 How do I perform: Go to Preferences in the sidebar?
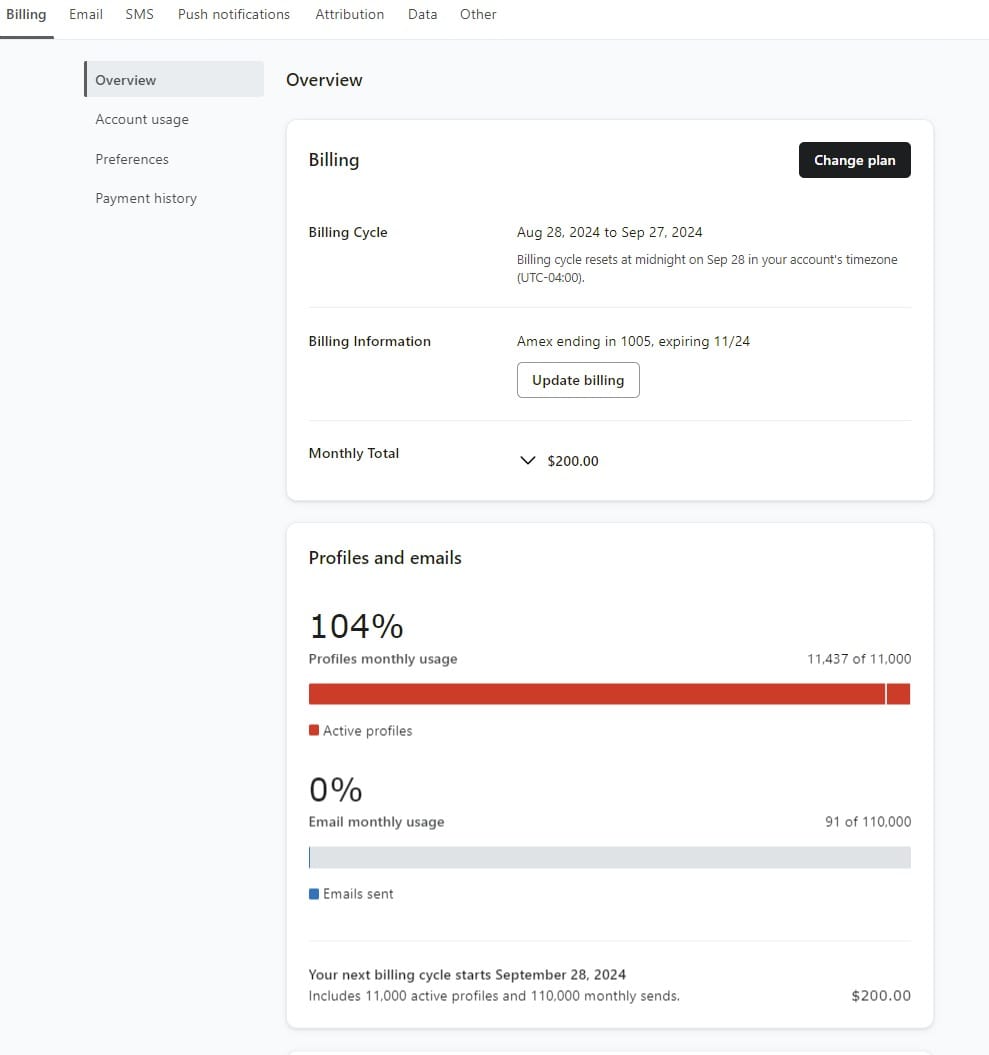(132, 159)
